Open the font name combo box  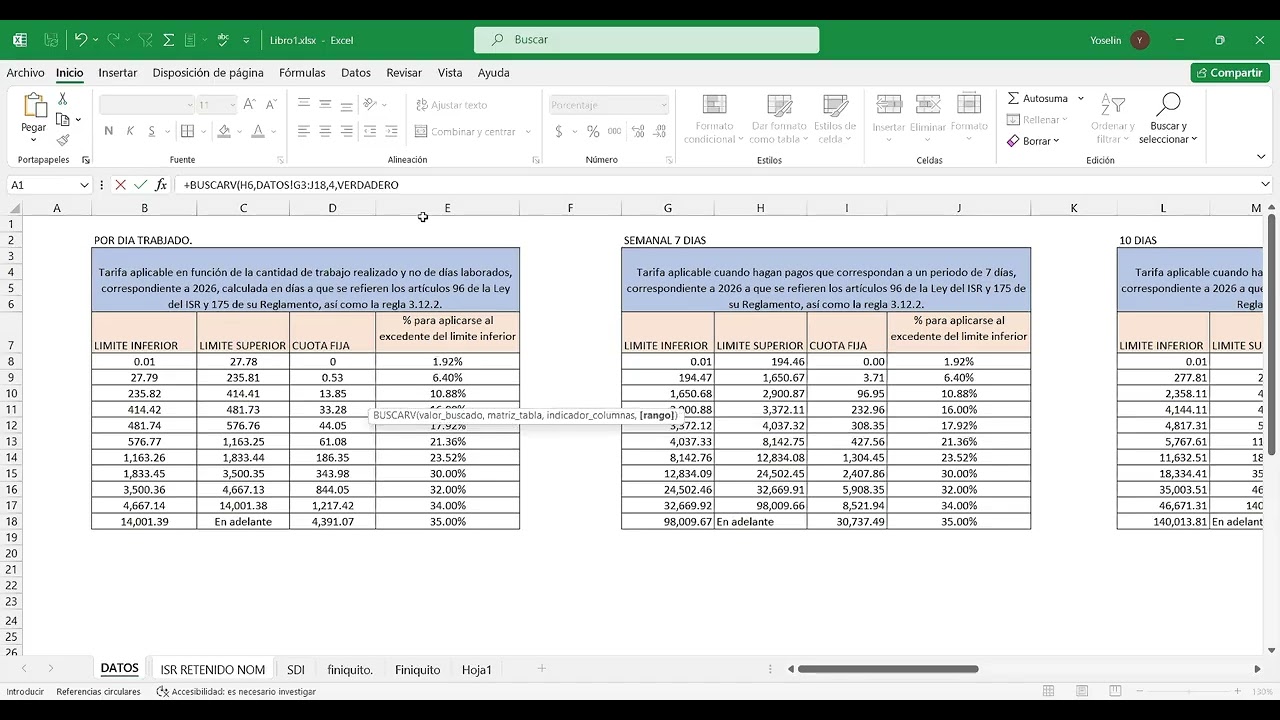point(146,104)
